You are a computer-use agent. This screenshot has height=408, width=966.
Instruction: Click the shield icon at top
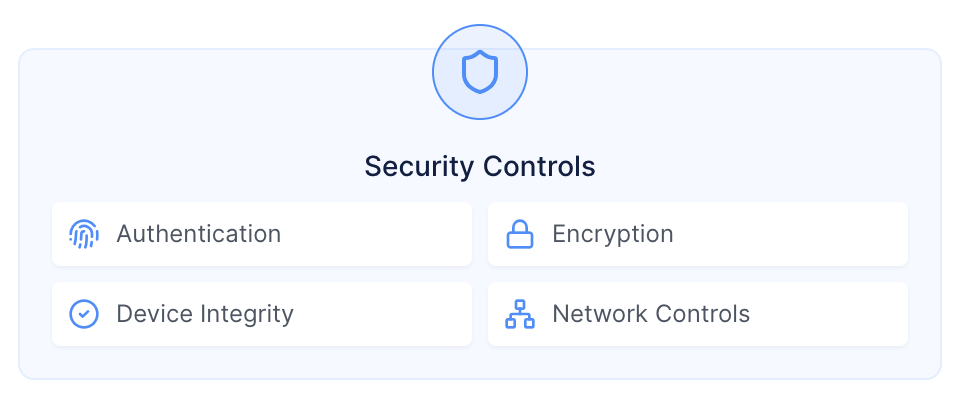[x=480, y=73]
